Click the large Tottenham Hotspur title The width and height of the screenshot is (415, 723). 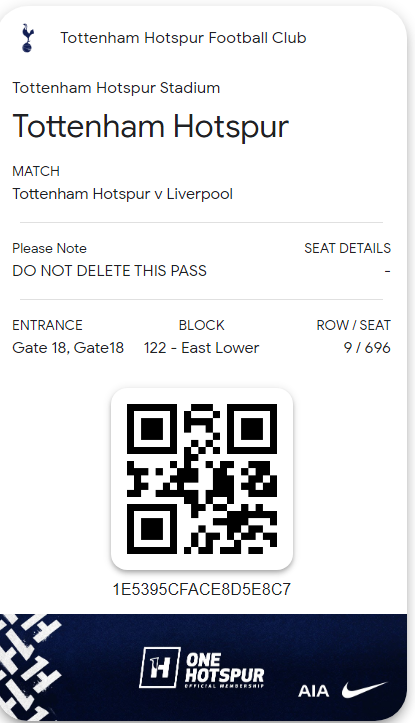coord(150,126)
